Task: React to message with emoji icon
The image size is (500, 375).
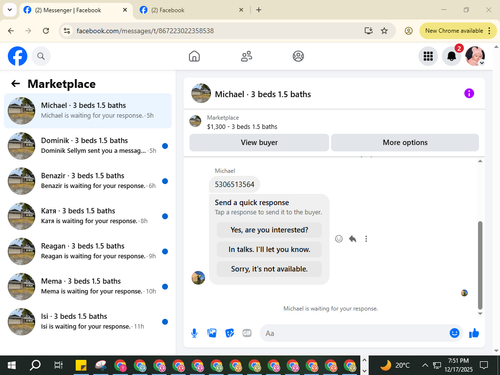Action: pyautogui.click(x=339, y=239)
